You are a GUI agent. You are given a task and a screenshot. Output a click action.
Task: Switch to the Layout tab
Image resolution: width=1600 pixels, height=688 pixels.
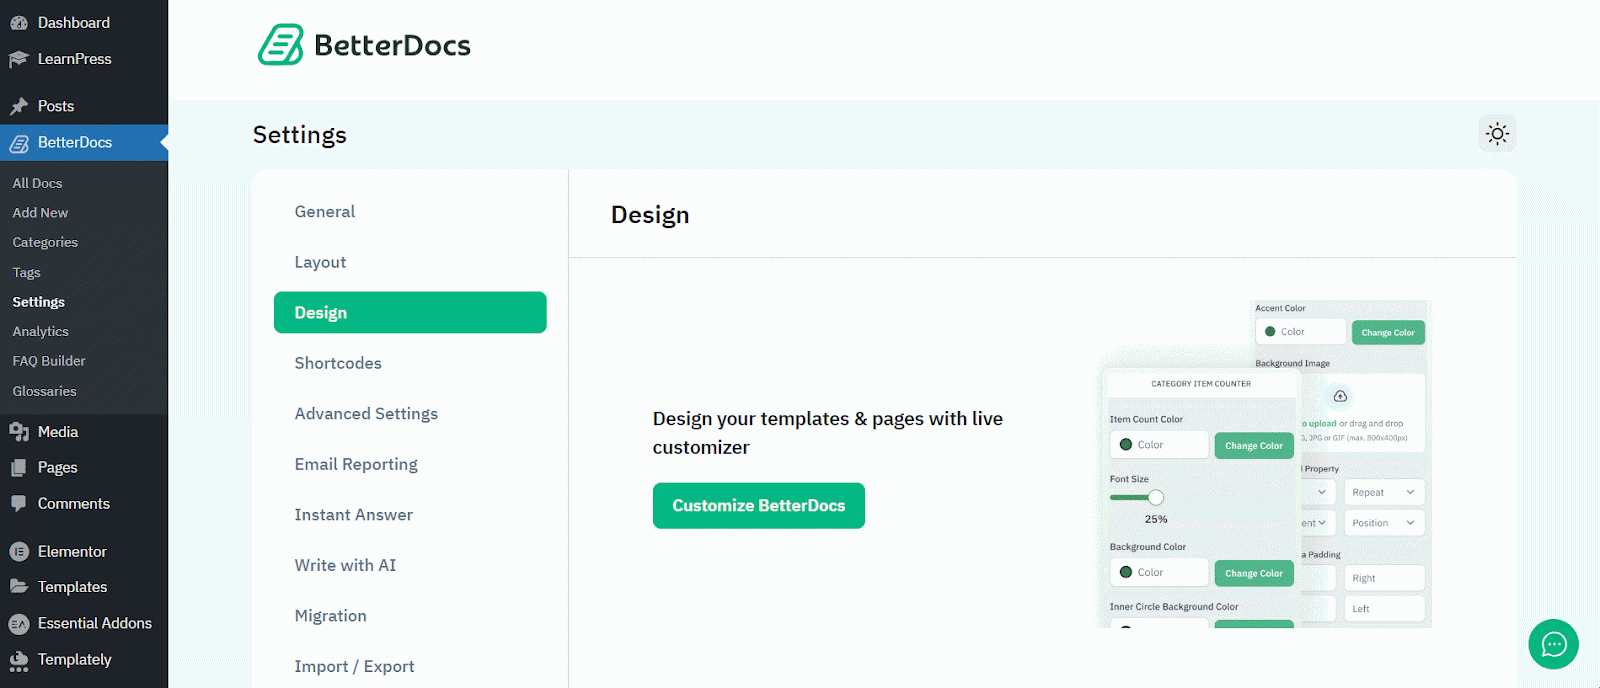click(x=320, y=262)
